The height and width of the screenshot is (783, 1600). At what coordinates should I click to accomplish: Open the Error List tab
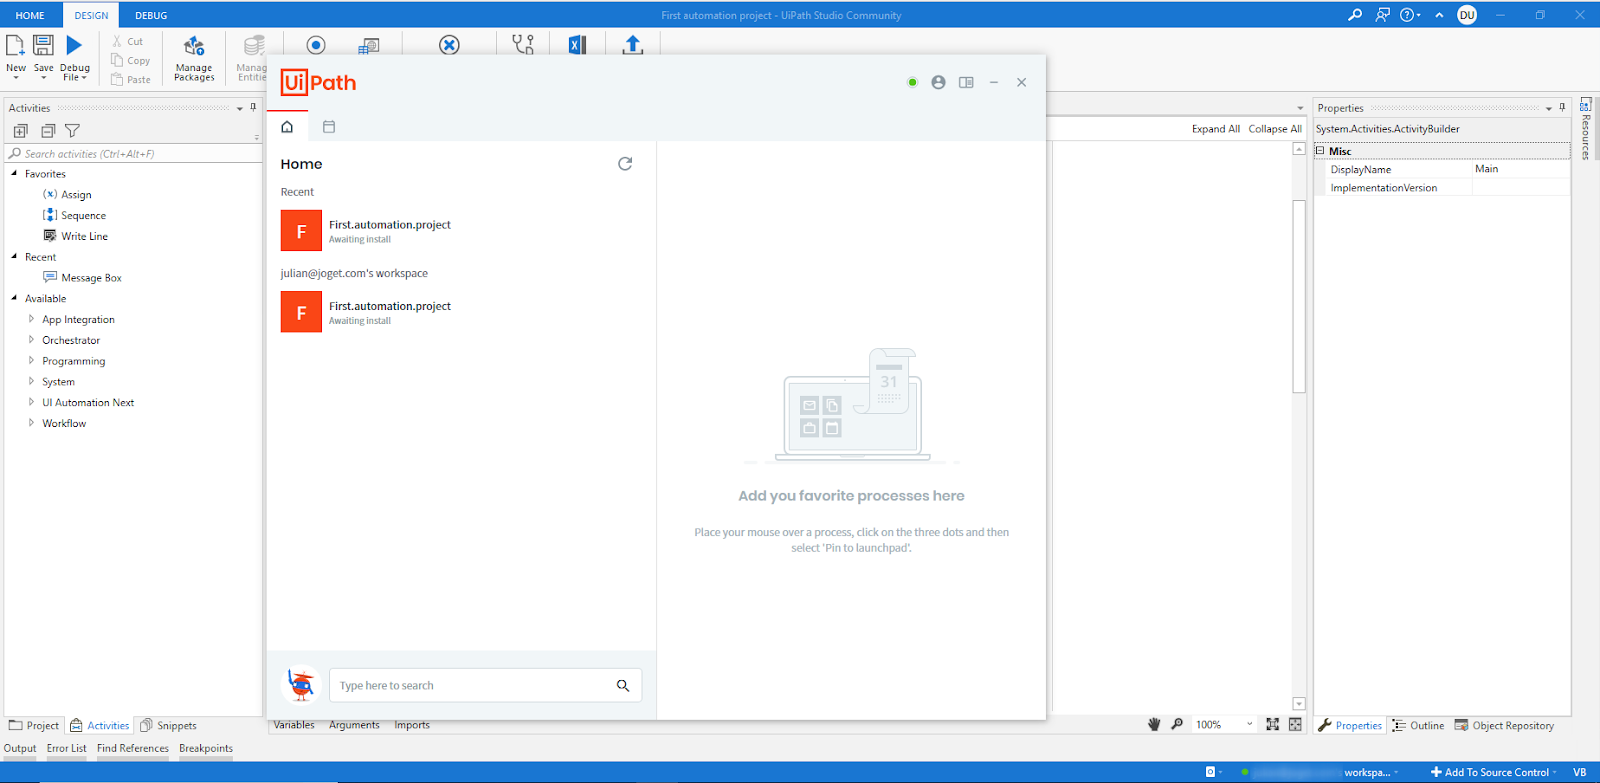click(67, 748)
